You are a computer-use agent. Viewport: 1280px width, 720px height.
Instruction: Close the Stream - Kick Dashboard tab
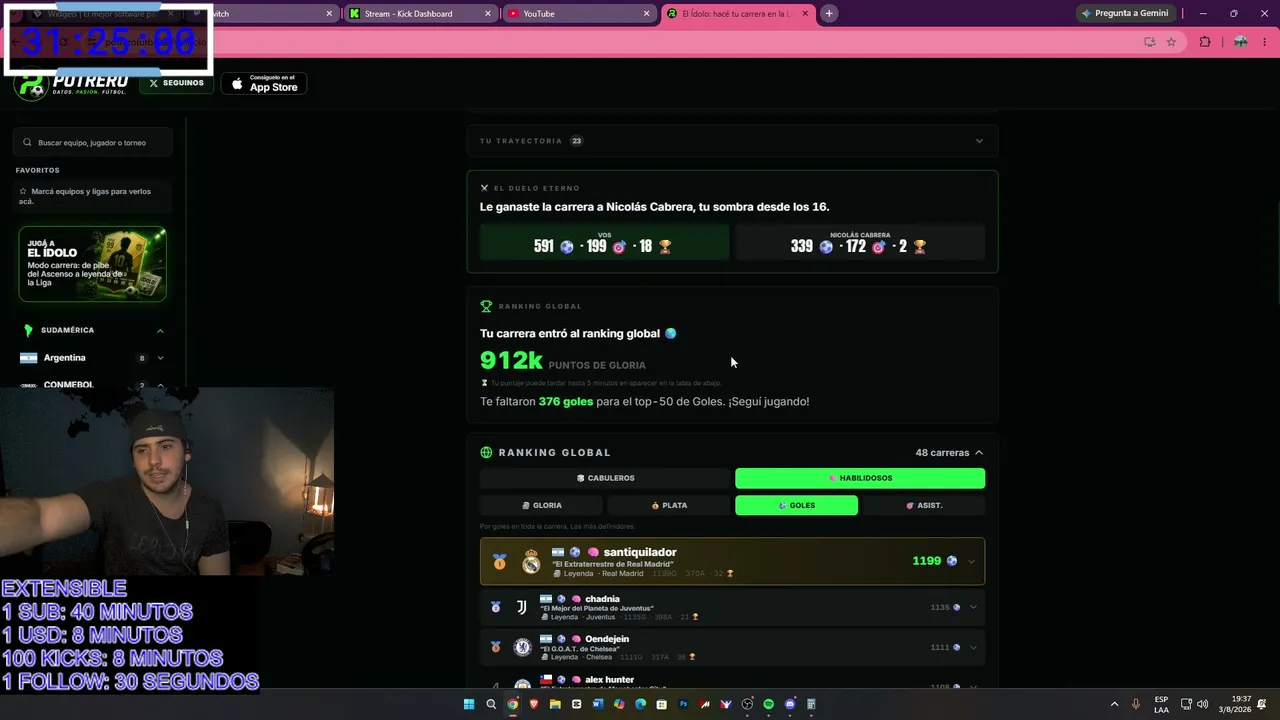tap(488, 14)
